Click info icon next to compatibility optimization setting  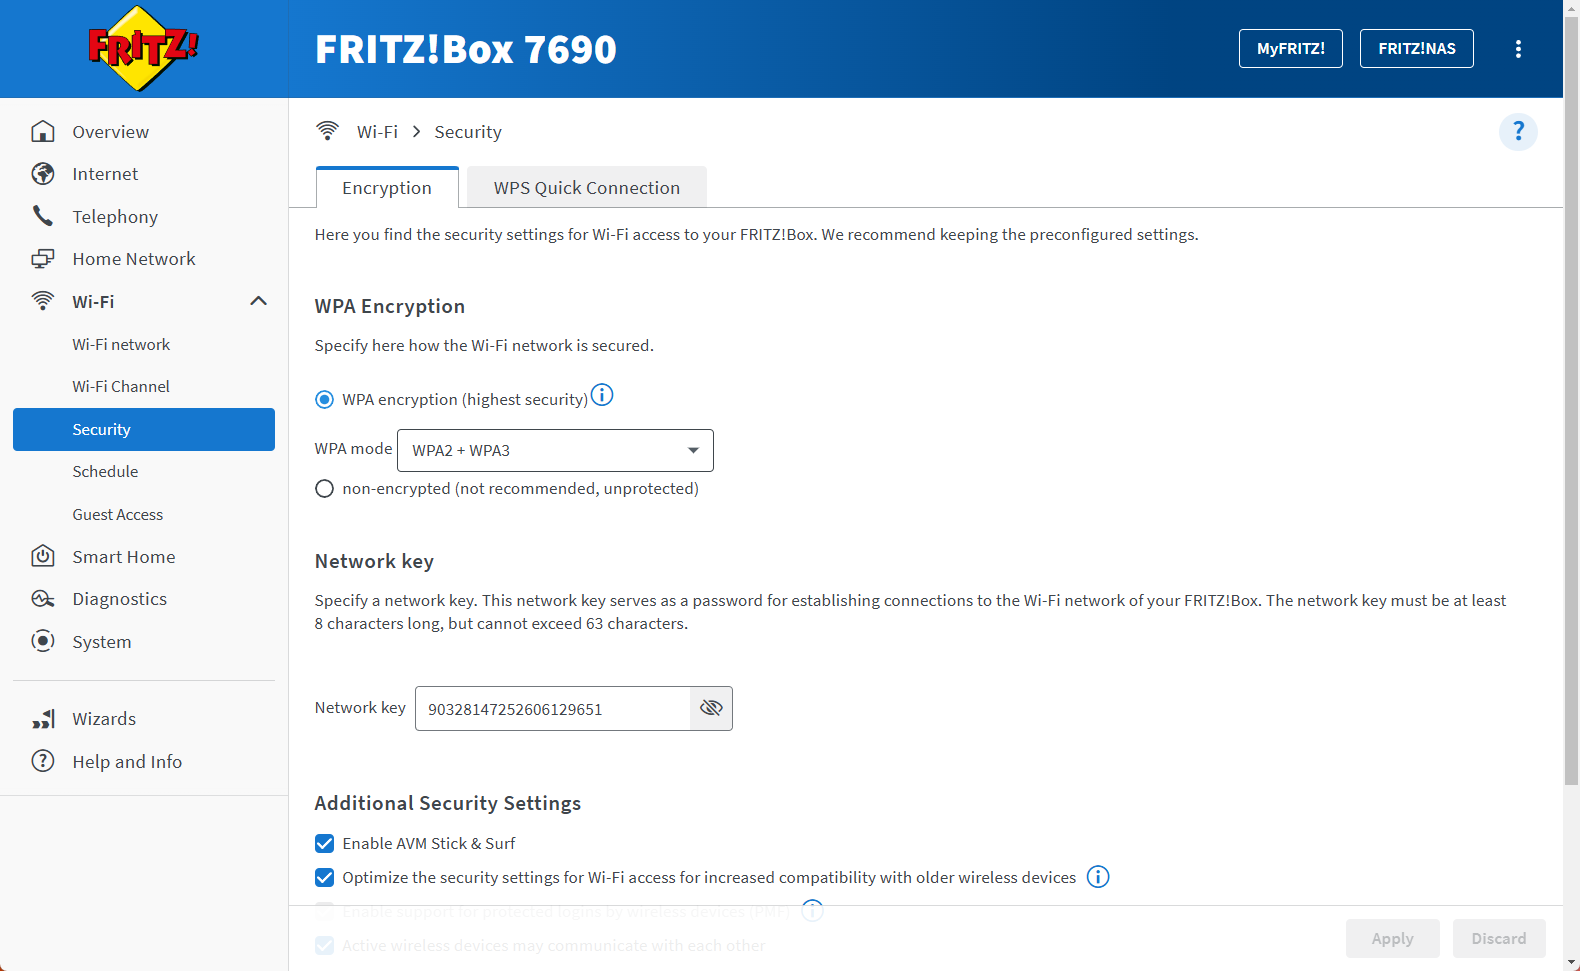click(x=1098, y=877)
